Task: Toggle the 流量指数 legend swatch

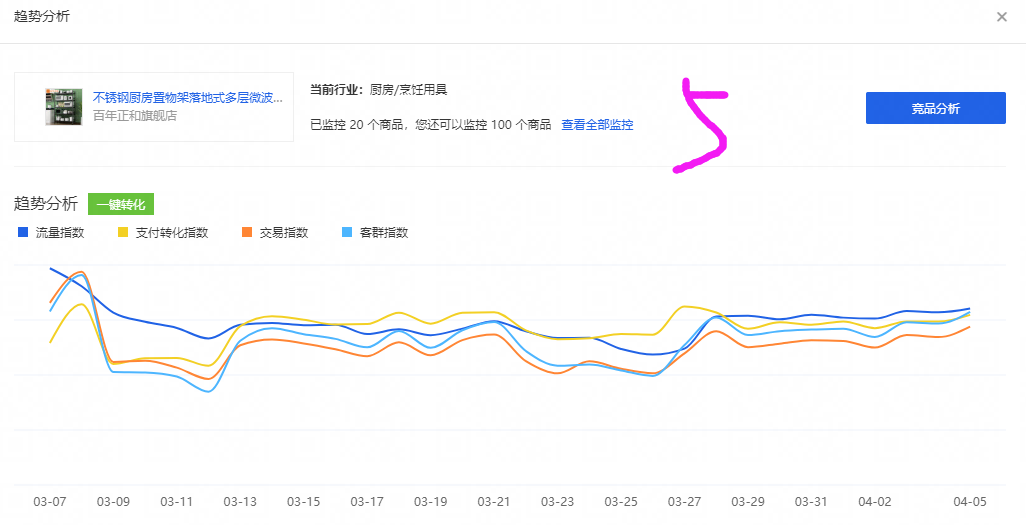Action: (23, 232)
